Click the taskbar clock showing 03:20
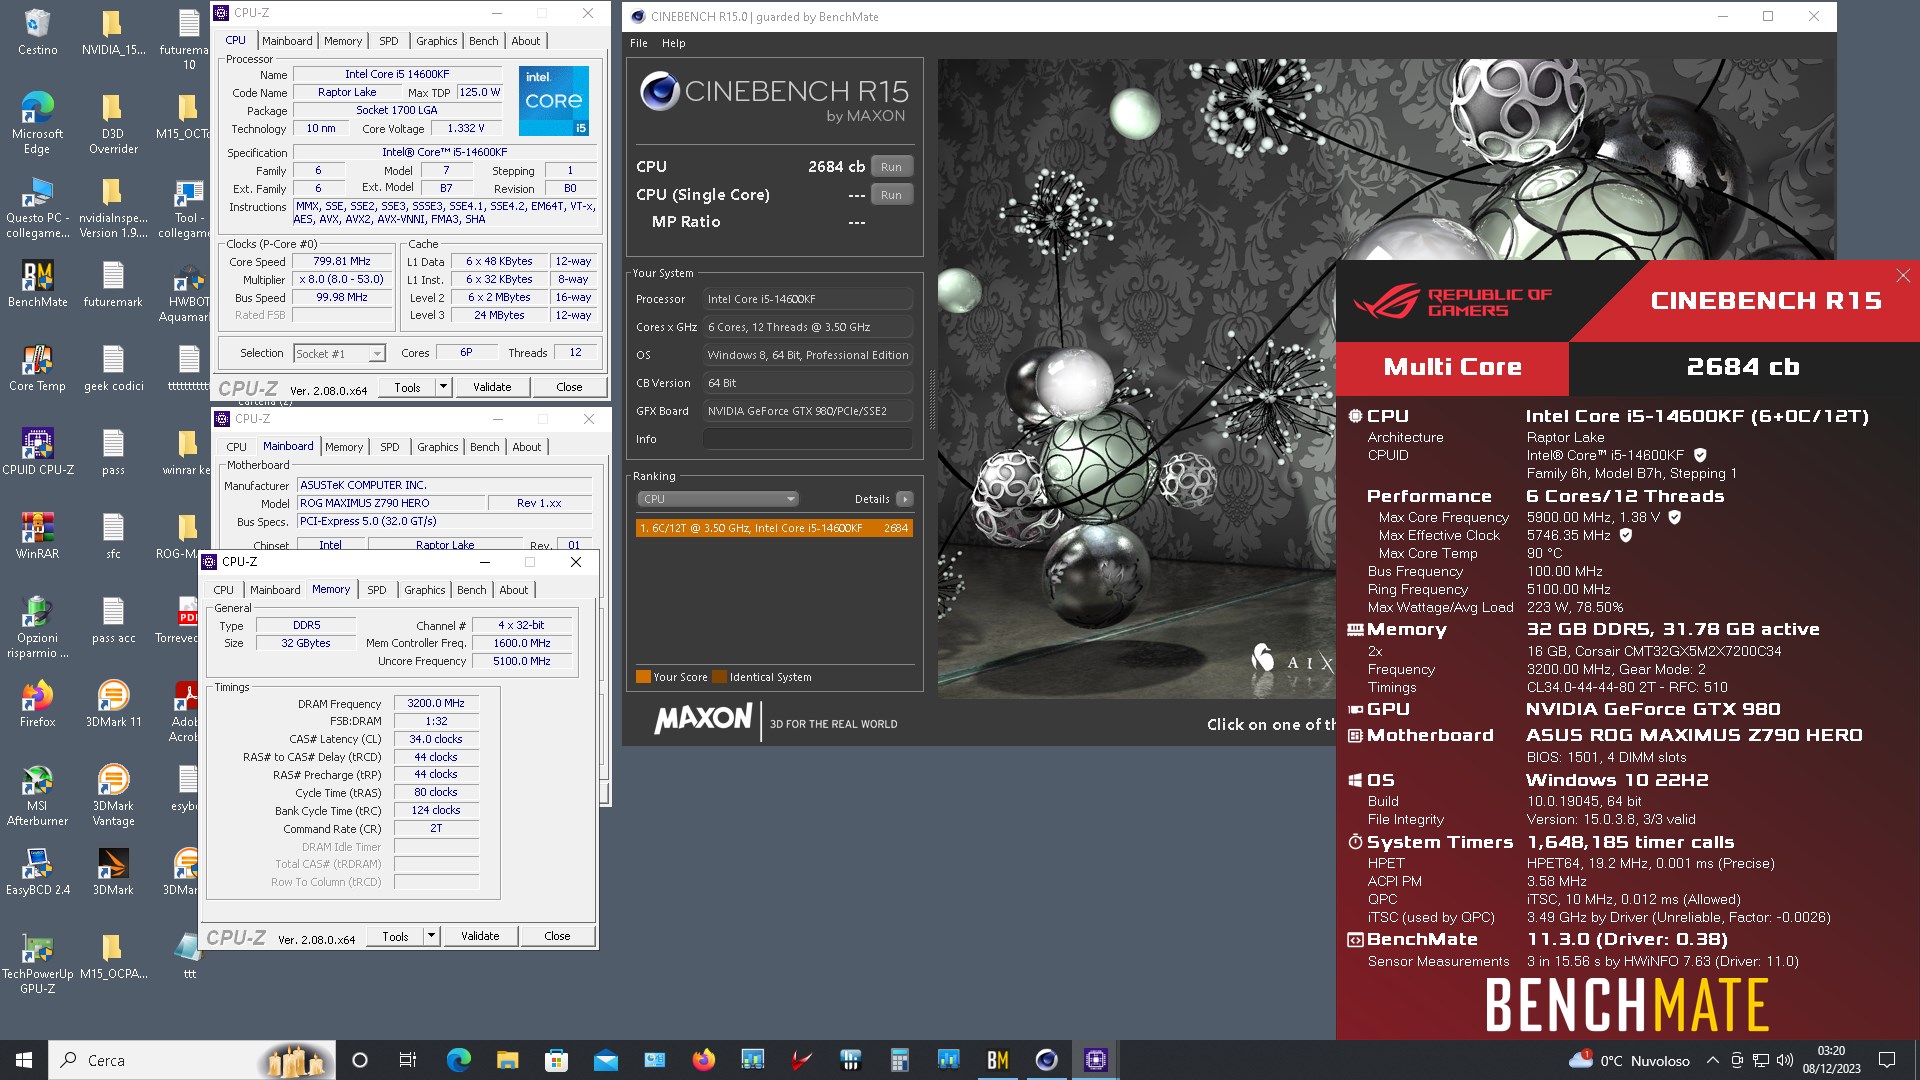 point(1831,1060)
